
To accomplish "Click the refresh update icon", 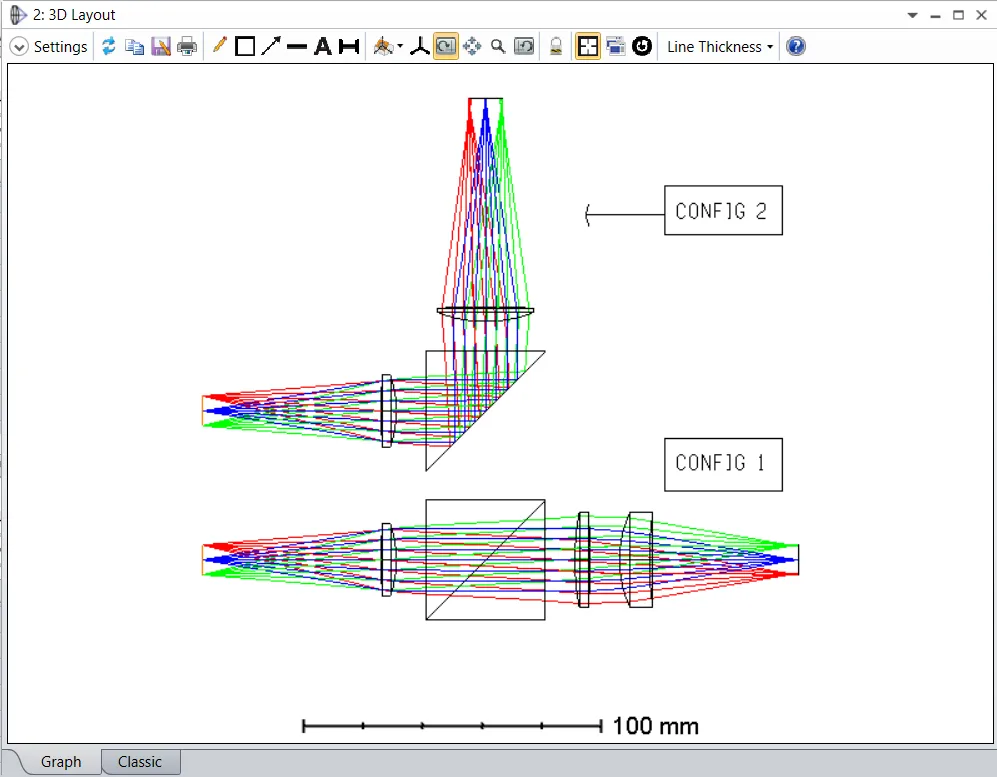I will click(109, 47).
